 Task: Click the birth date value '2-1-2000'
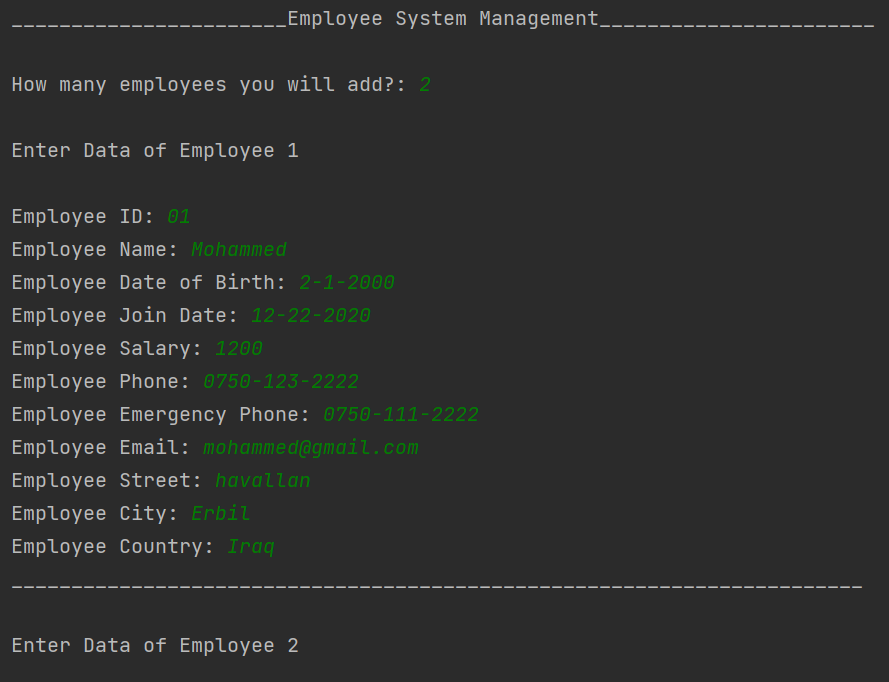tap(346, 282)
